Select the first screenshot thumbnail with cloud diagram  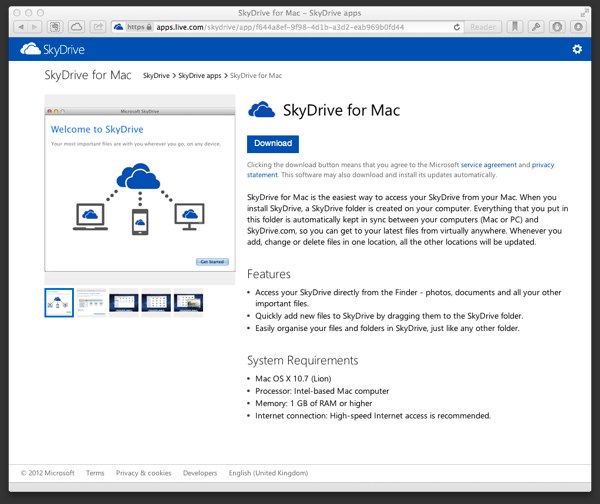pos(59,303)
